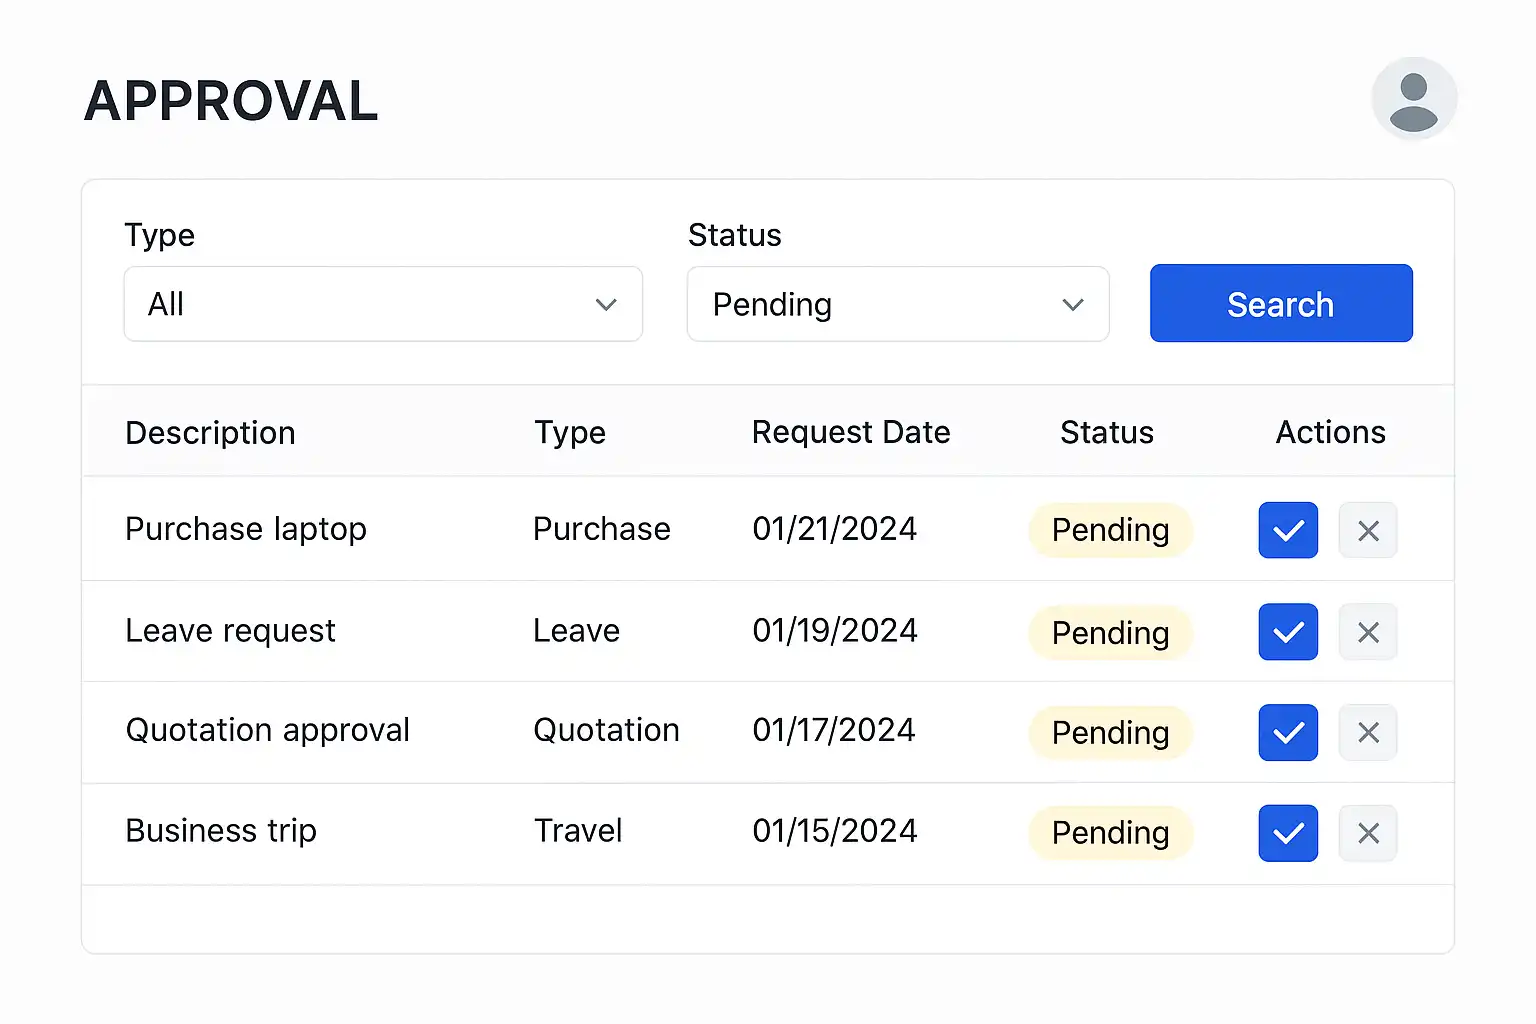Approve the Leave request row

(1288, 632)
